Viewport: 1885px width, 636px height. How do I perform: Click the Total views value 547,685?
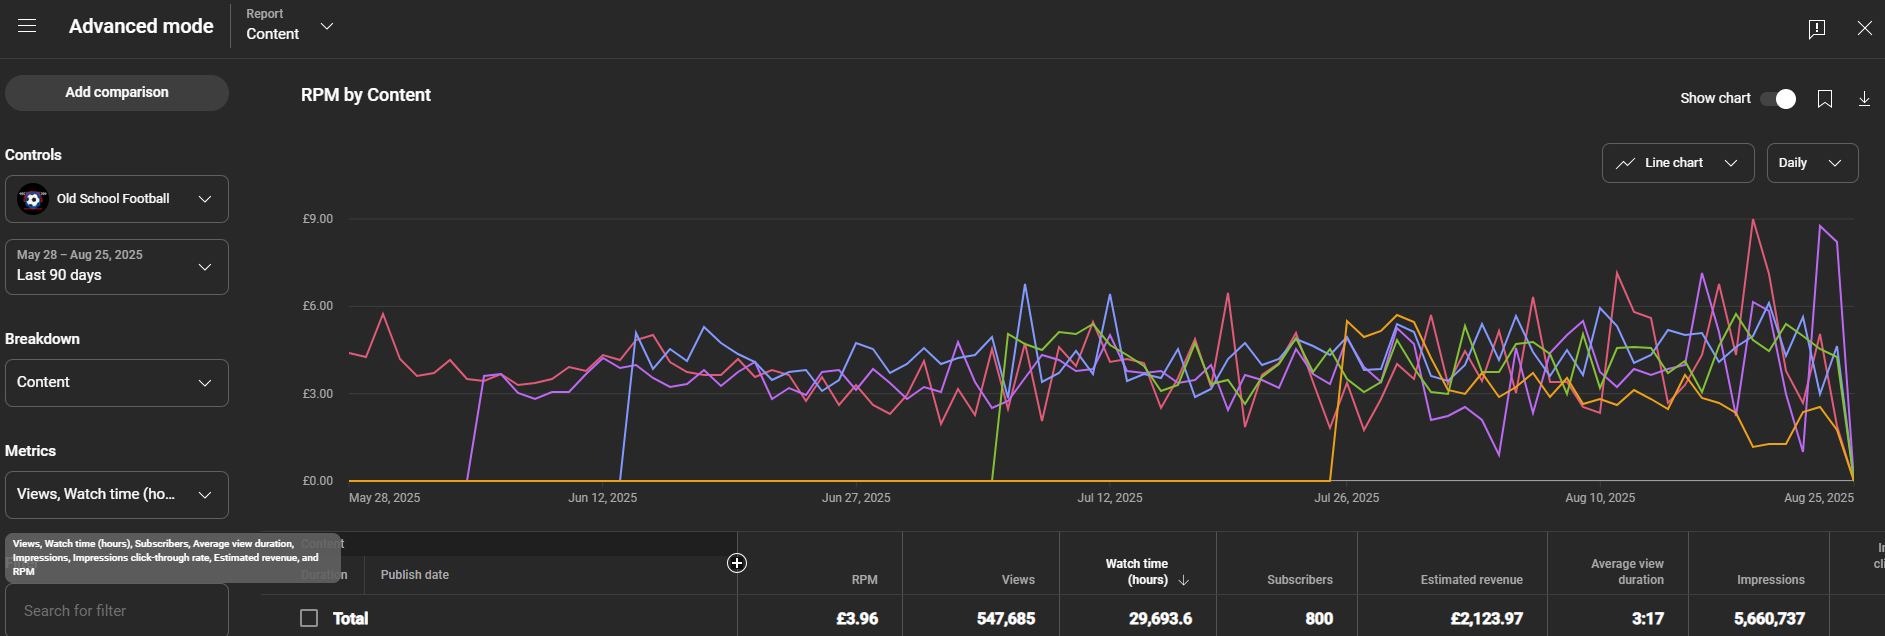[x=1006, y=619]
